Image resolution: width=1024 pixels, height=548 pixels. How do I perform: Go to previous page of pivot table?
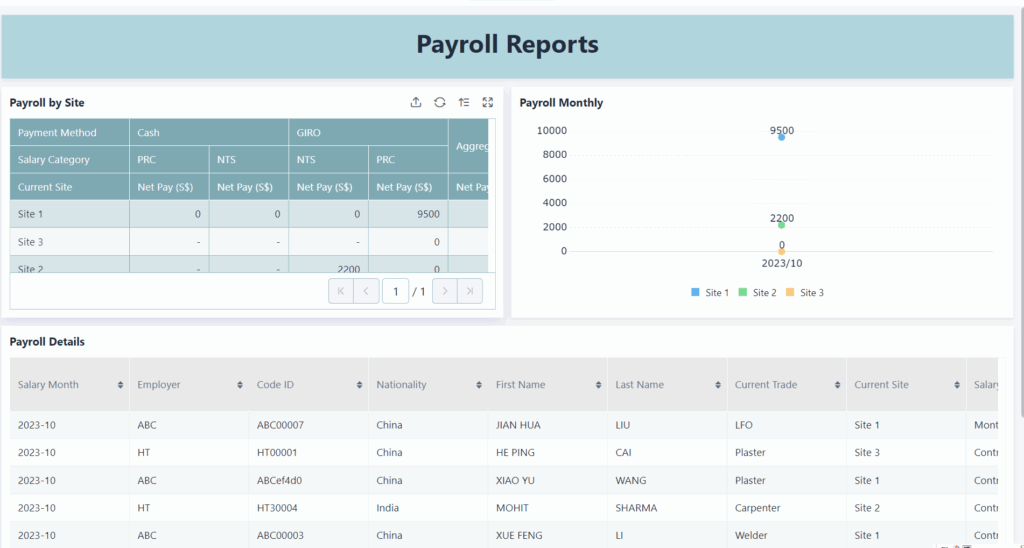click(366, 291)
